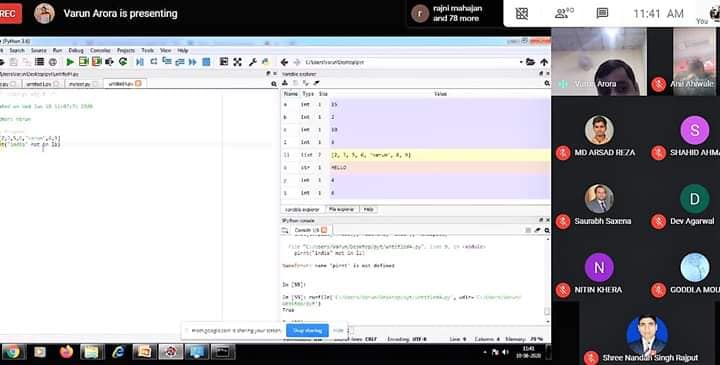This screenshot has height=365, width=720.
Task: Click the File switcher list icon
Action: coord(40,62)
